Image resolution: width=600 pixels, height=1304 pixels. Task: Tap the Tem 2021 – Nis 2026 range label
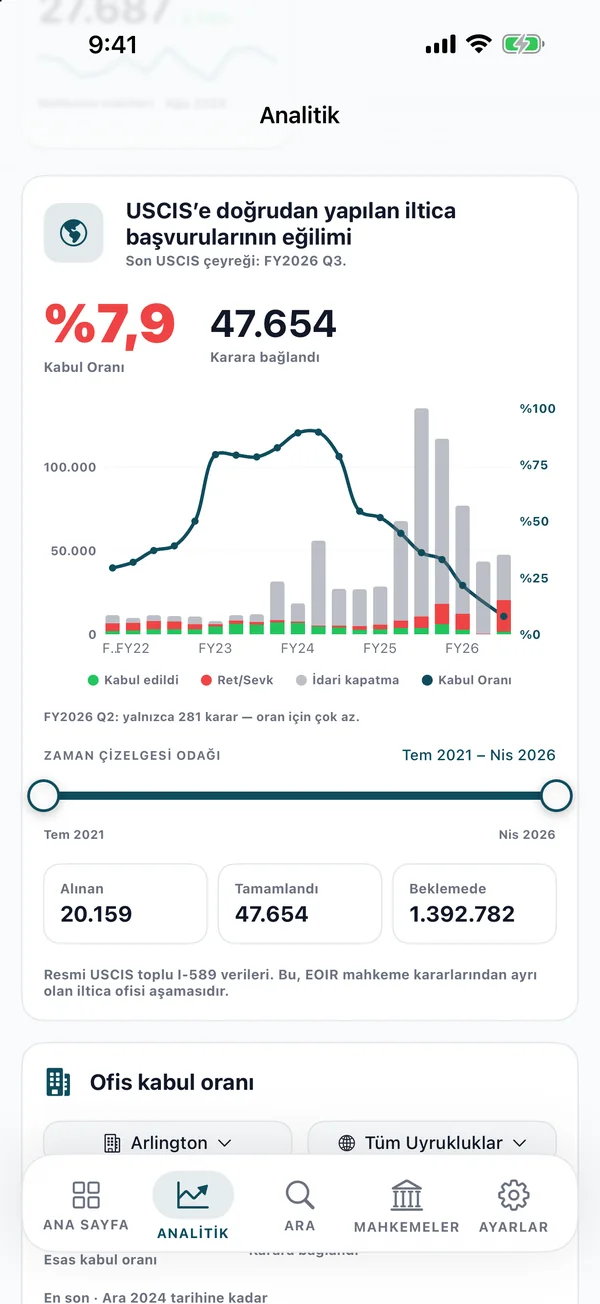479,755
